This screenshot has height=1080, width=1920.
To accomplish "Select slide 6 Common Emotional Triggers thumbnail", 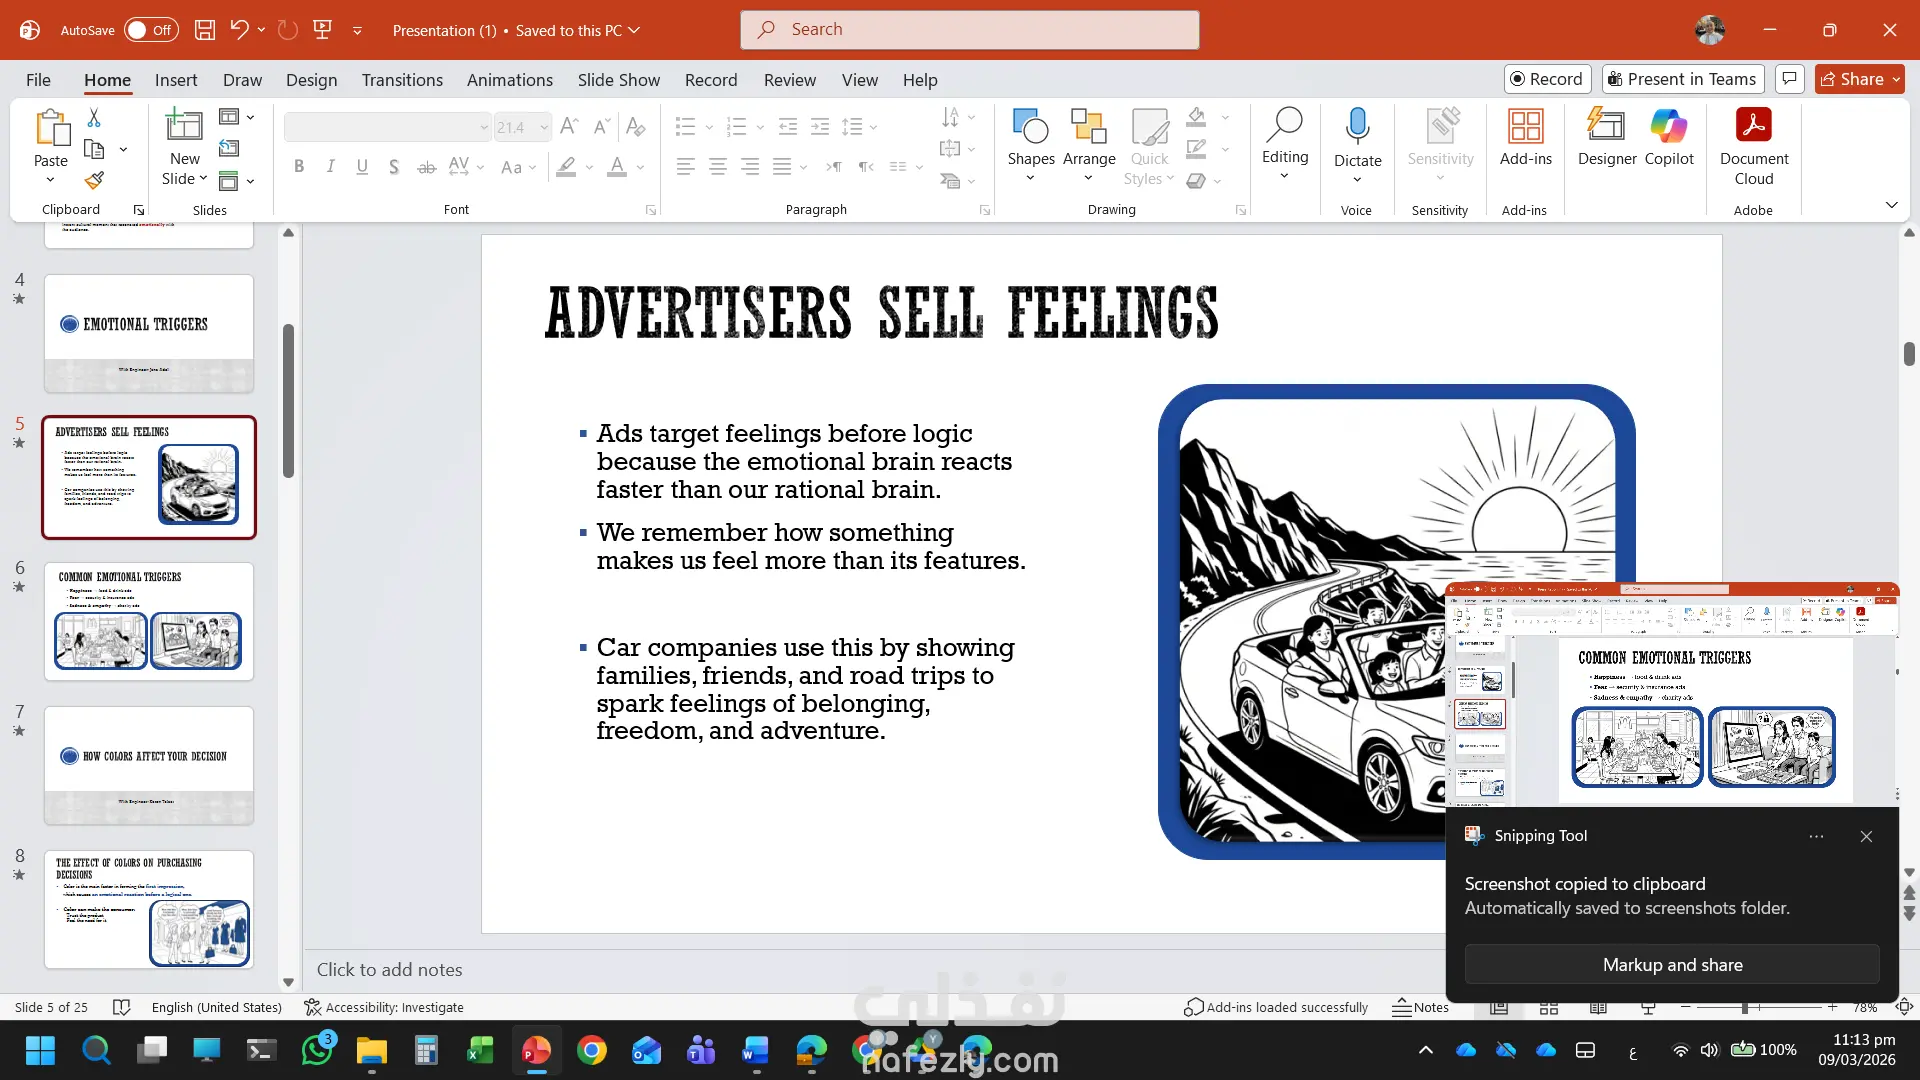I will pos(149,621).
